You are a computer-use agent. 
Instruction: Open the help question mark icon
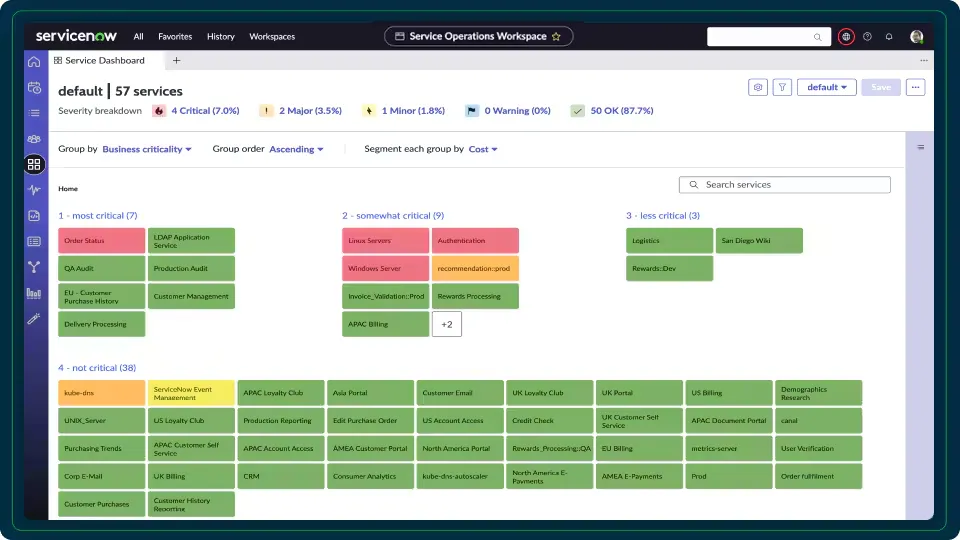pyautogui.click(x=868, y=37)
